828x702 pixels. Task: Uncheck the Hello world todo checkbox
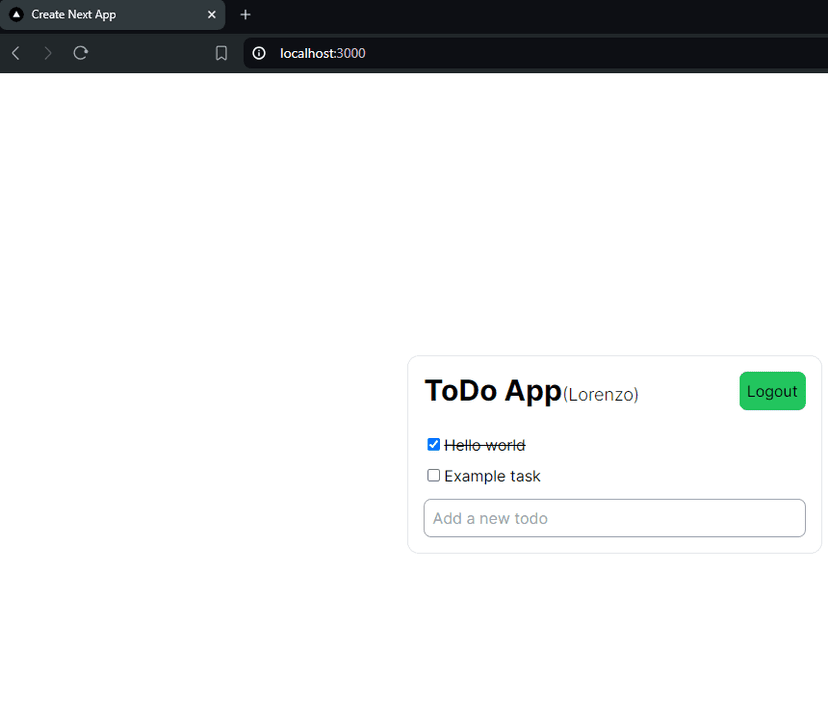tap(434, 445)
